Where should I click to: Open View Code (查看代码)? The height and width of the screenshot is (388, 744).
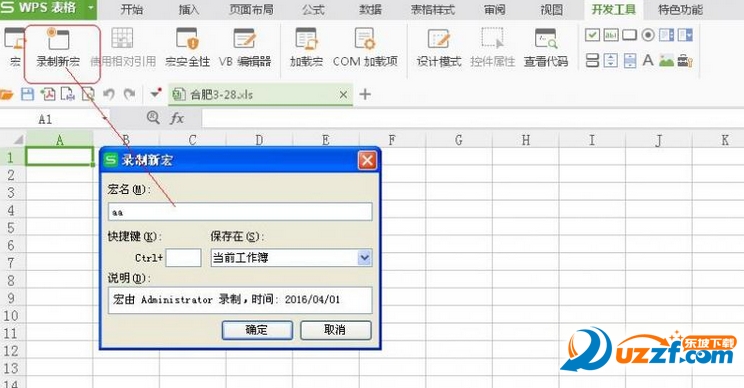pyautogui.click(x=546, y=46)
